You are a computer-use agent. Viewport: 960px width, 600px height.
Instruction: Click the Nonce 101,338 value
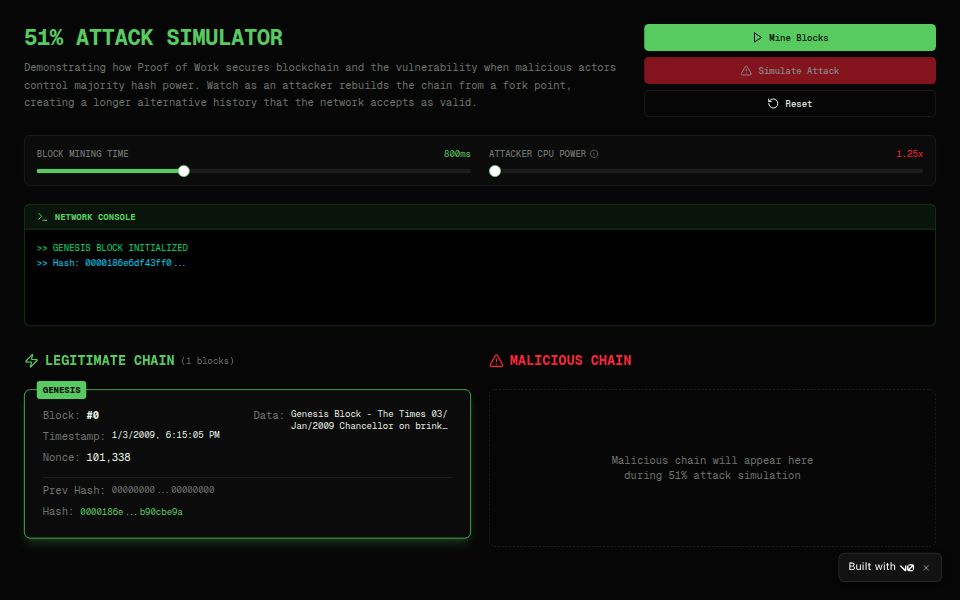coord(108,457)
